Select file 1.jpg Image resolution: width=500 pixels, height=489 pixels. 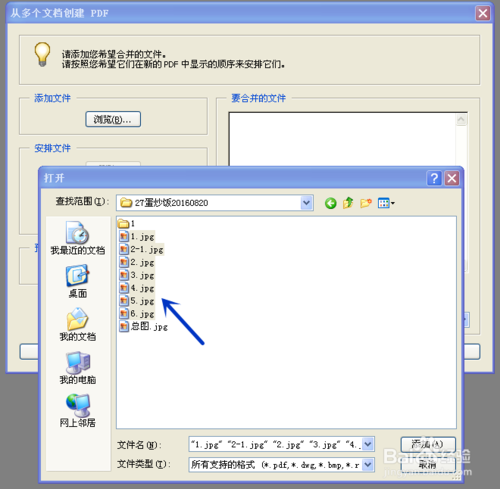[x=137, y=237]
